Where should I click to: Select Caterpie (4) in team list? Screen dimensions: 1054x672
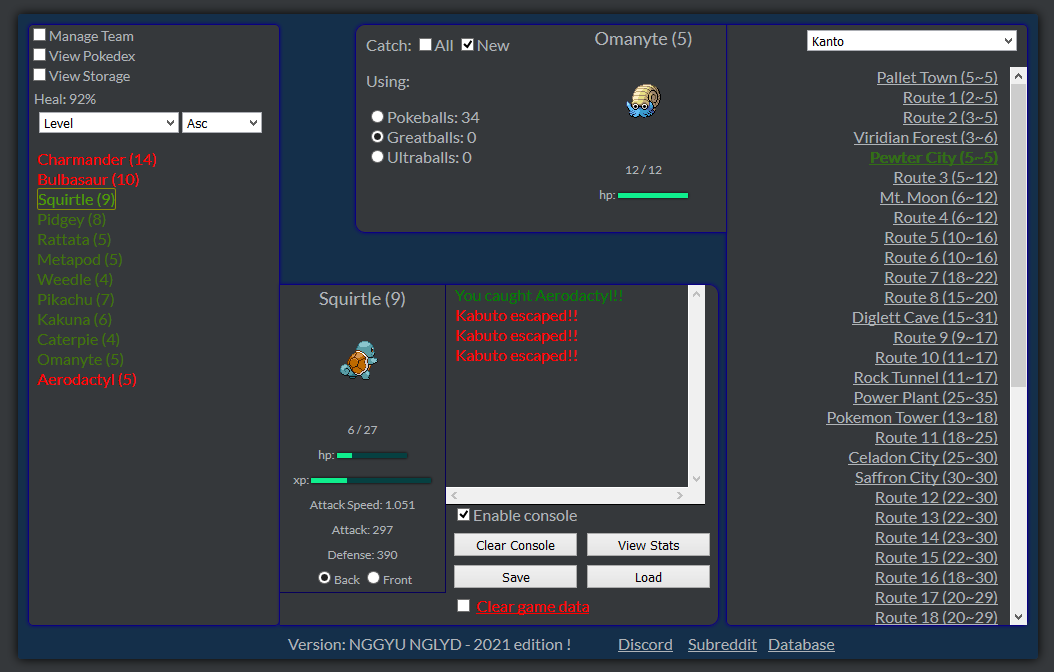(x=78, y=339)
